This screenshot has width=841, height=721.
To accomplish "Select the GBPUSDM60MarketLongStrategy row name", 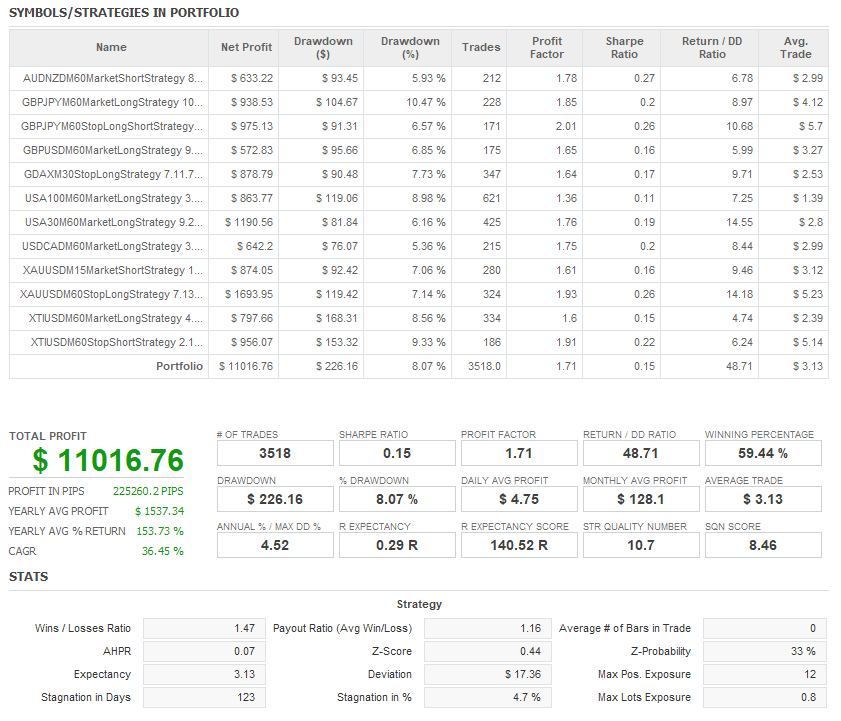I will [x=113, y=150].
